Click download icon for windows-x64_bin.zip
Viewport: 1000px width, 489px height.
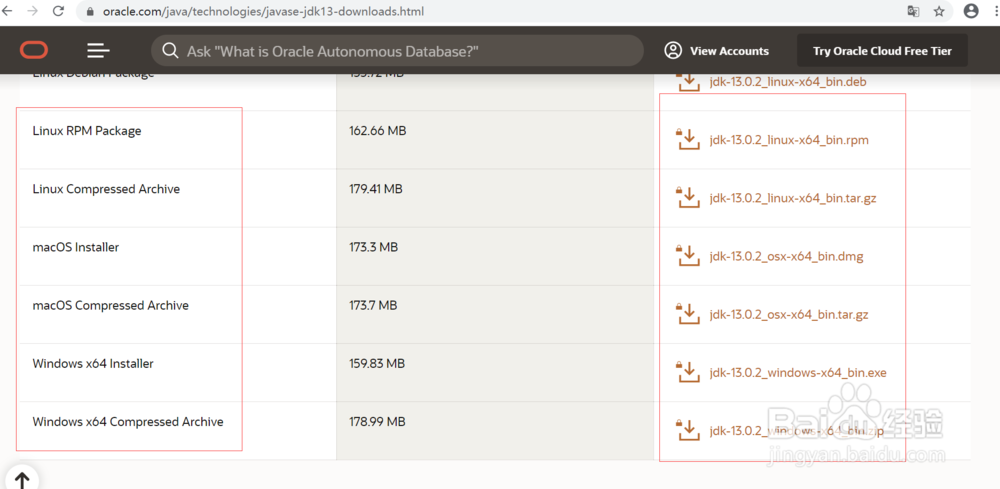pos(688,431)
